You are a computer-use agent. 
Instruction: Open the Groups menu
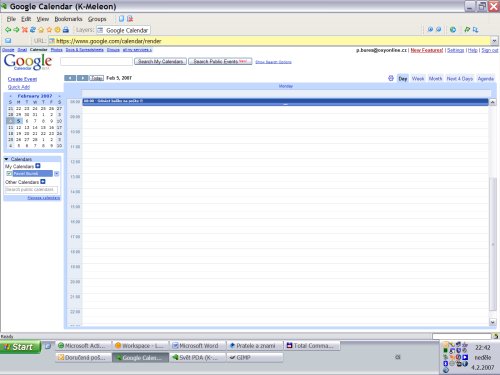[x=97, y=19]
